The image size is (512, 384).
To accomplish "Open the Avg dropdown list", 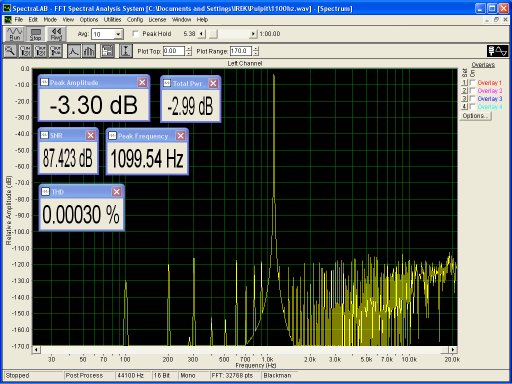I will [x=118, y=34].
